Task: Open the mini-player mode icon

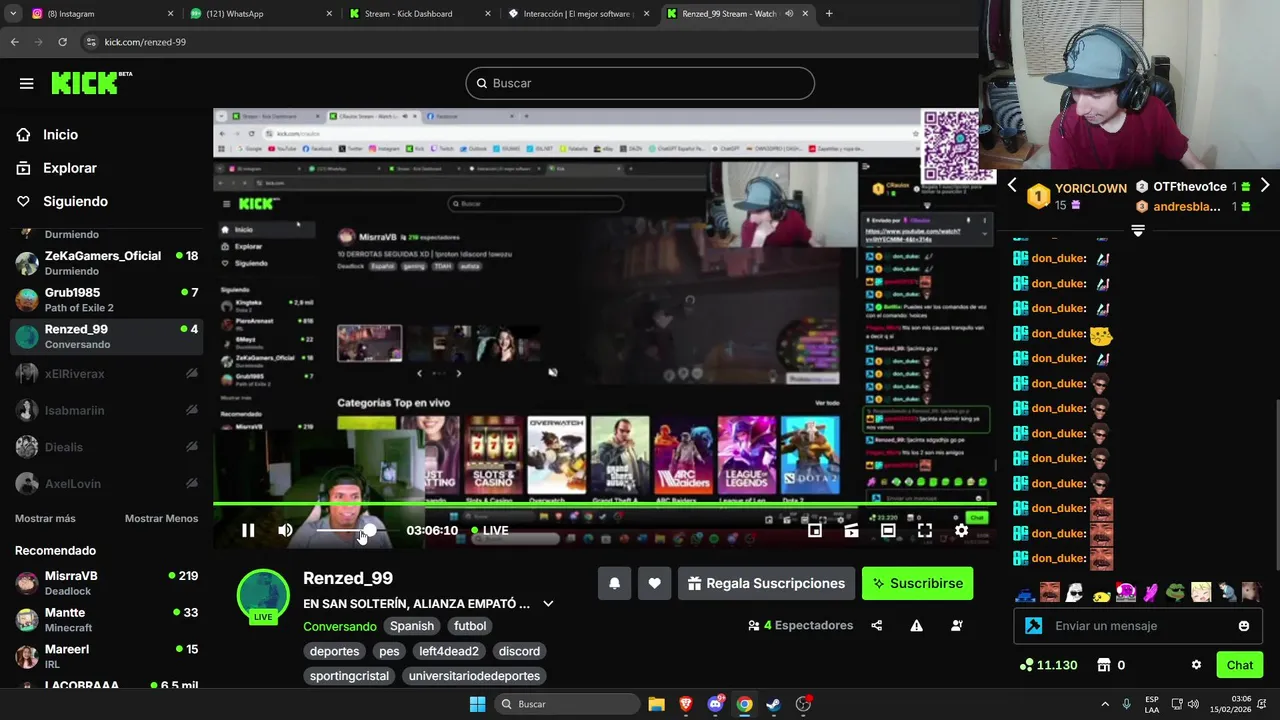Action: (x=815, y=531)
